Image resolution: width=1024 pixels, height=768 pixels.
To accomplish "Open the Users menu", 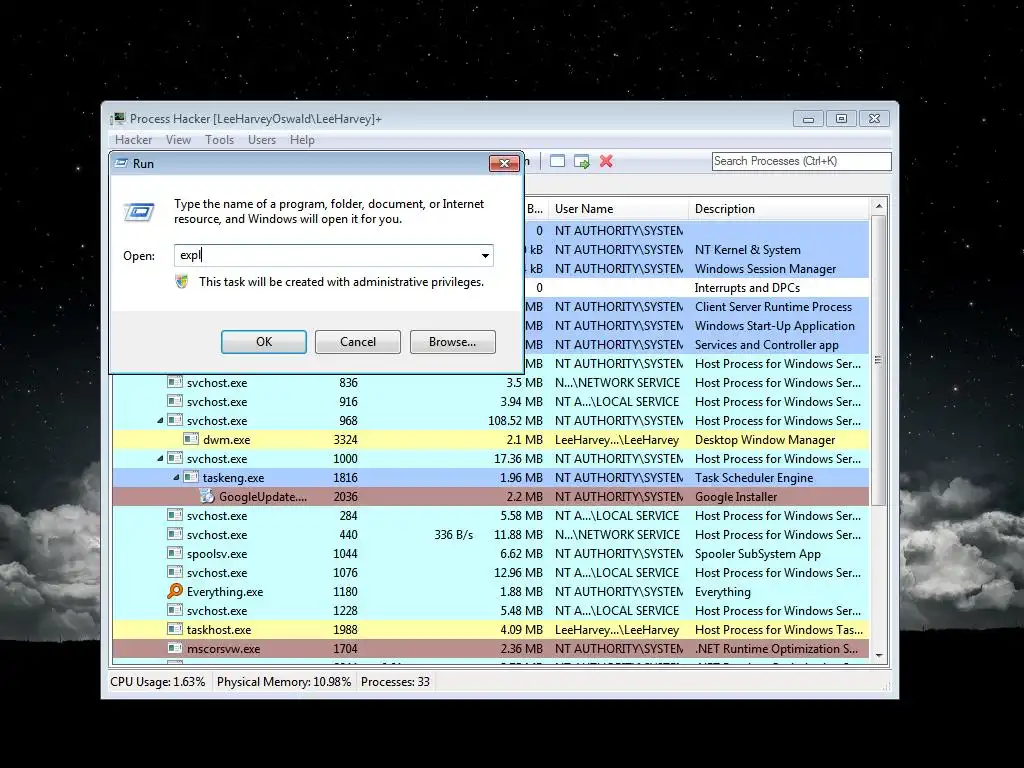I will coord(262,140).
